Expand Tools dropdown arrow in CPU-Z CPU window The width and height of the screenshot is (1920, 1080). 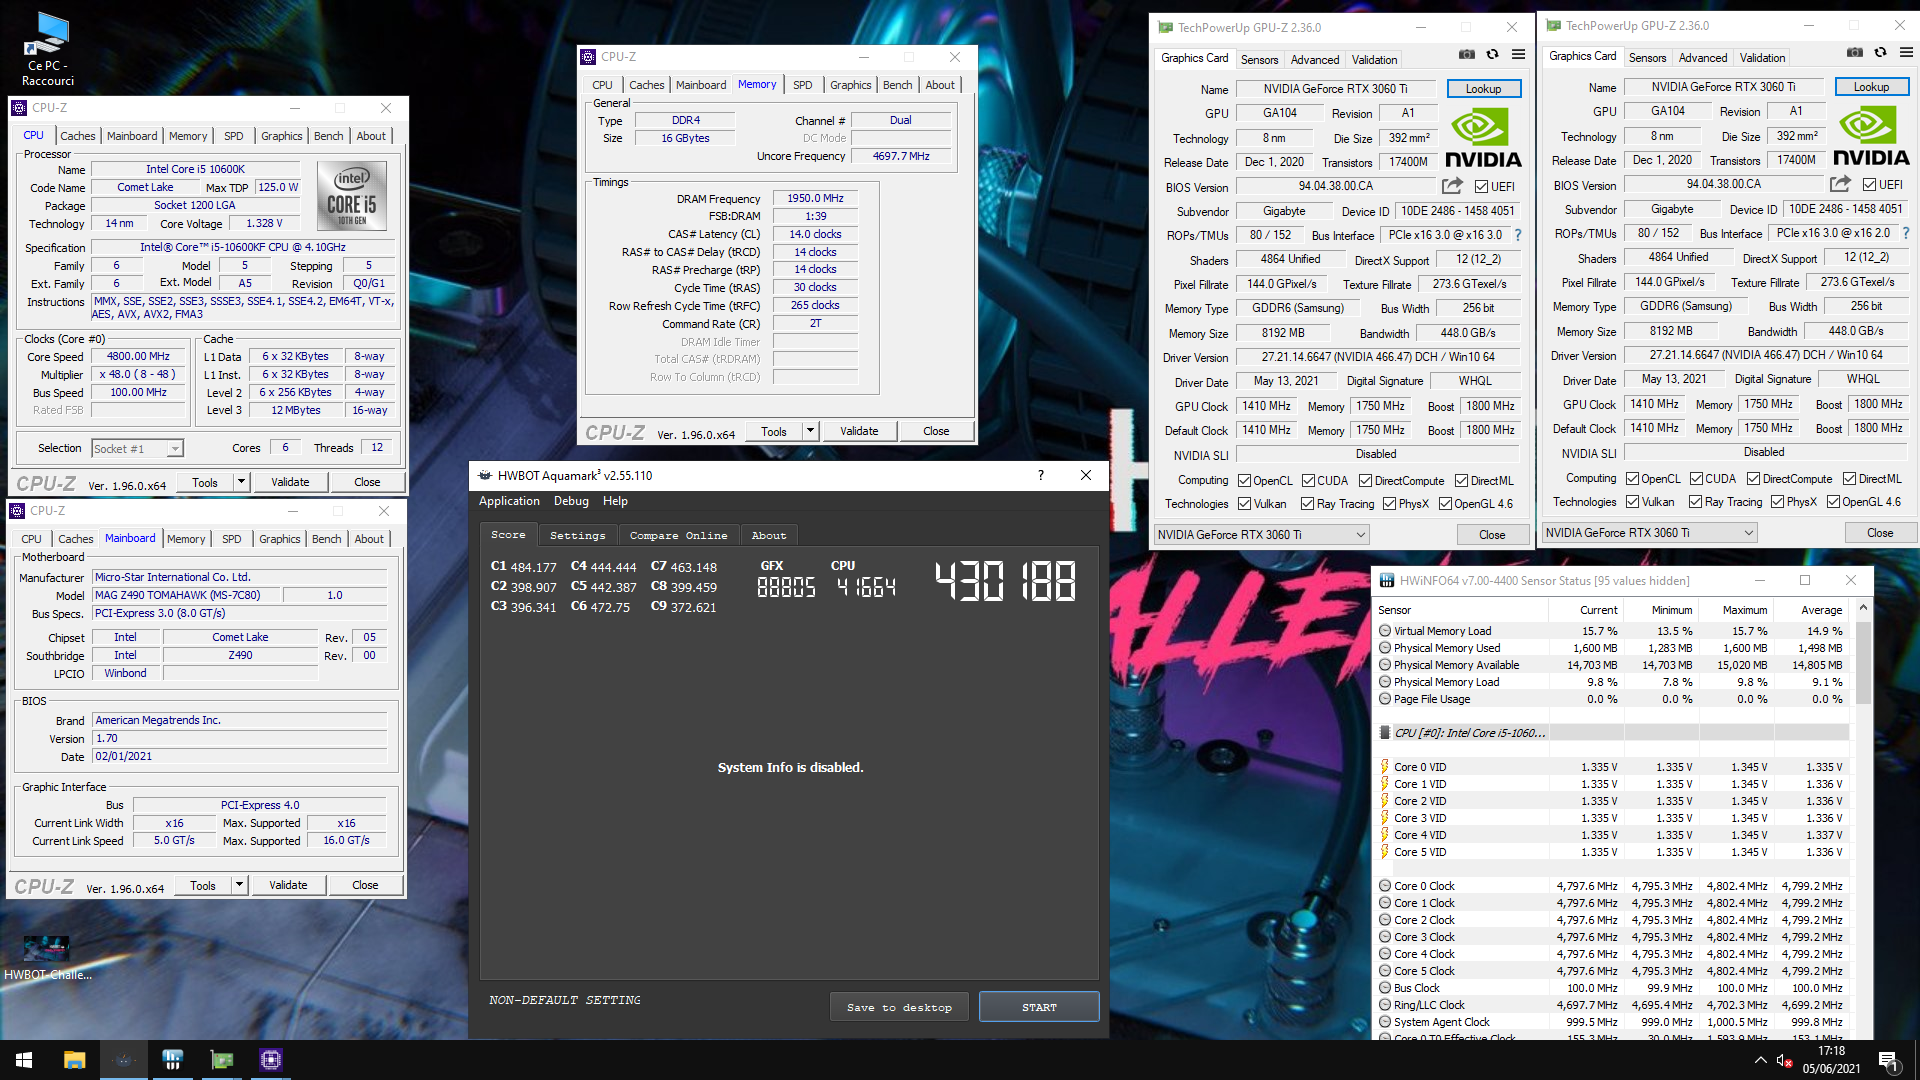point(241,482)
